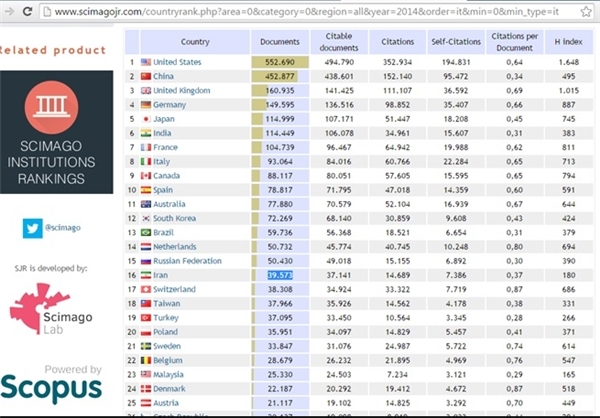Click the Scopus logo
Image resolution: width=600 pixels, height=418 pixels.
click(x=51, y=389)
